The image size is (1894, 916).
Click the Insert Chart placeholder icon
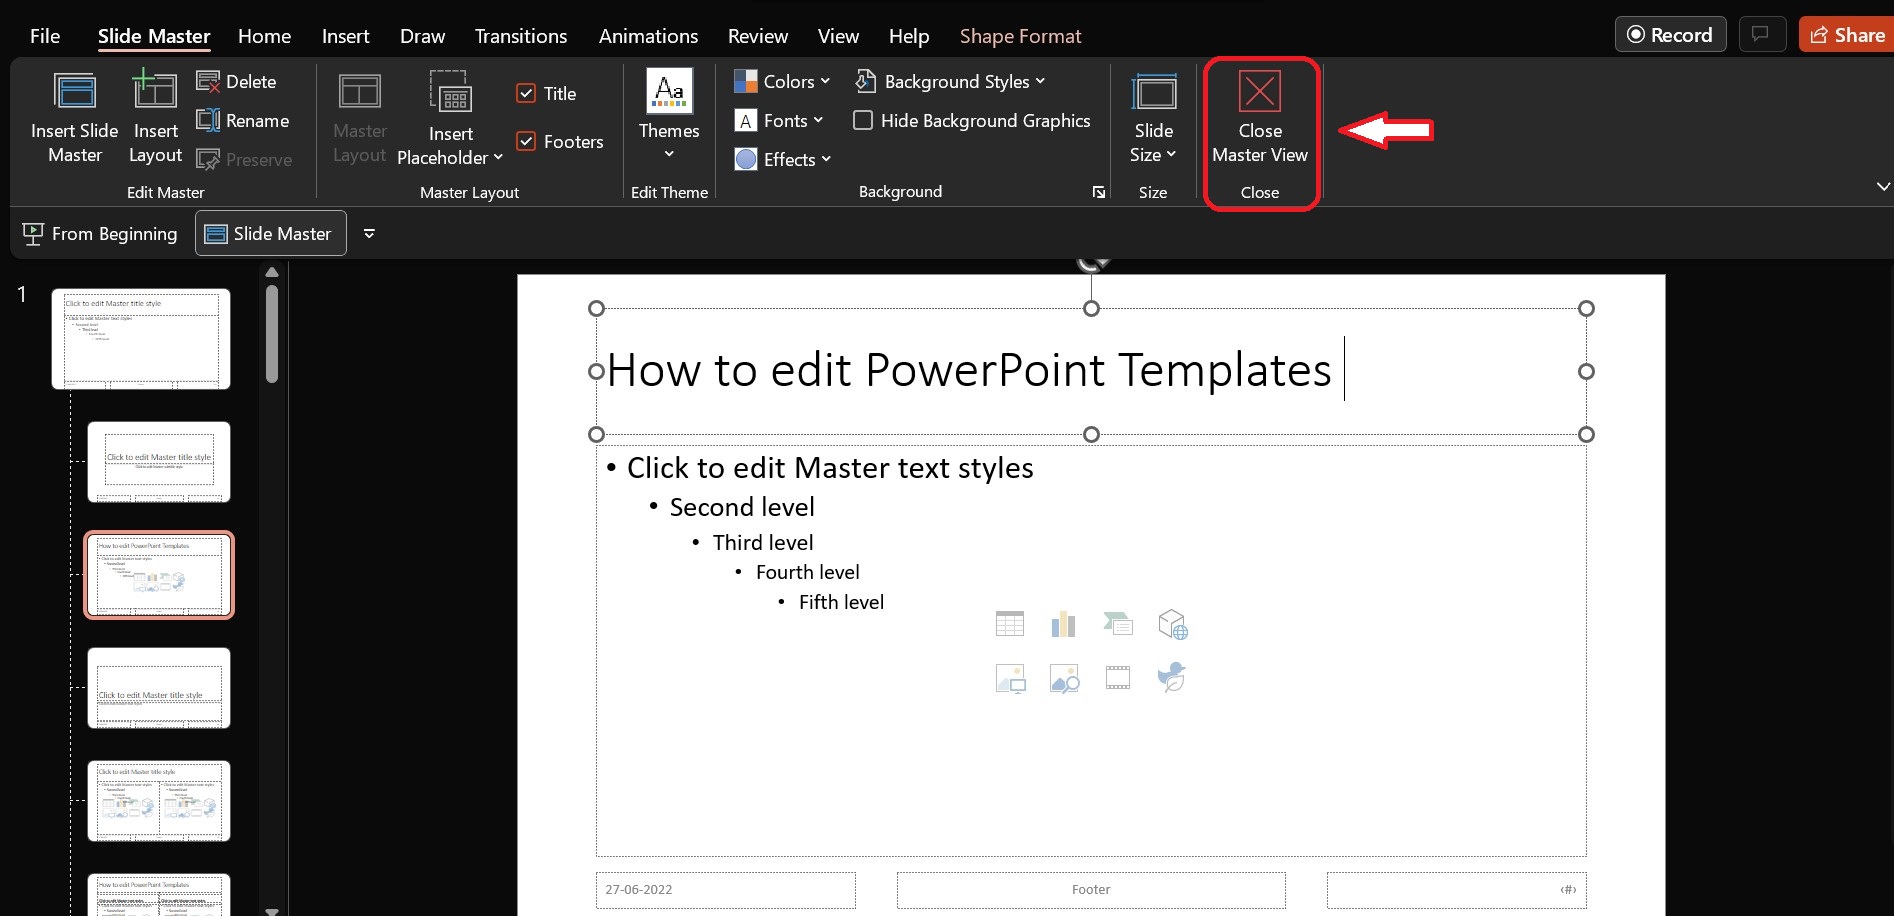click(1064, 624)
